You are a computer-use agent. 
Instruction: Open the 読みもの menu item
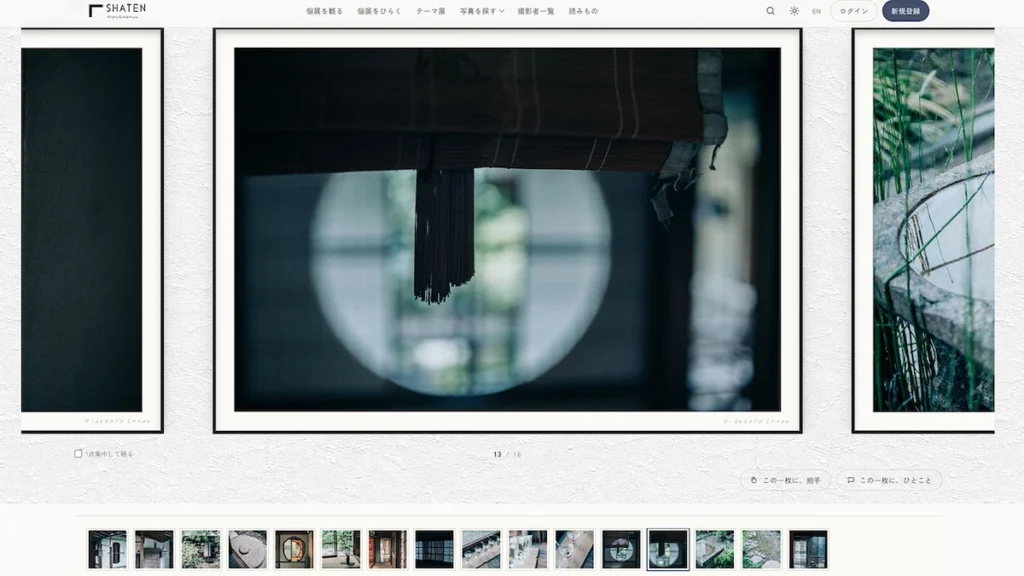tap(583, 11)
